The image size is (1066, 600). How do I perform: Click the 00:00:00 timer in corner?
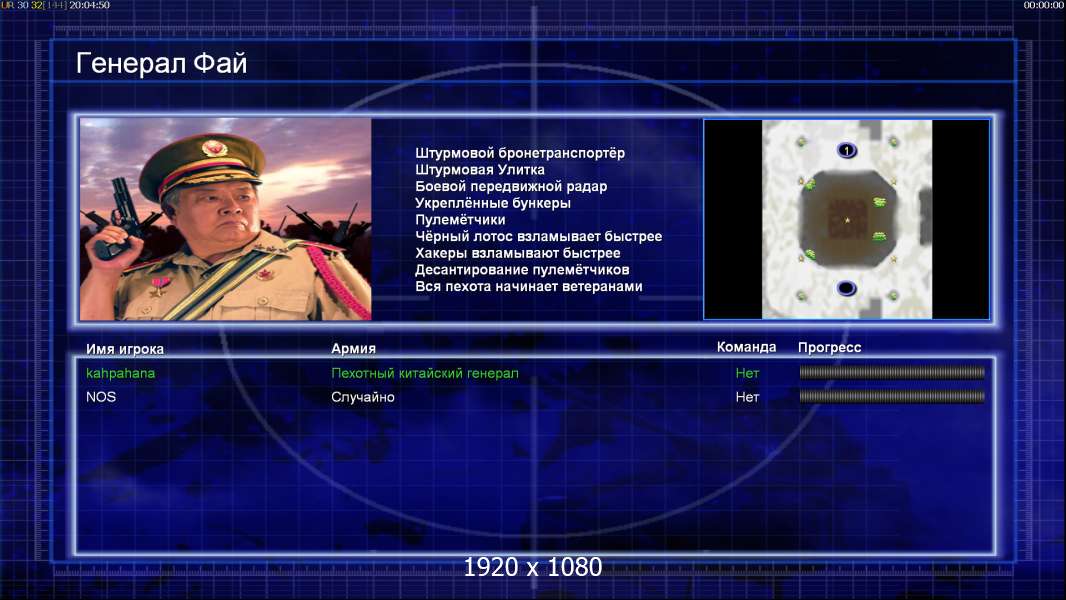point(1044,5)
